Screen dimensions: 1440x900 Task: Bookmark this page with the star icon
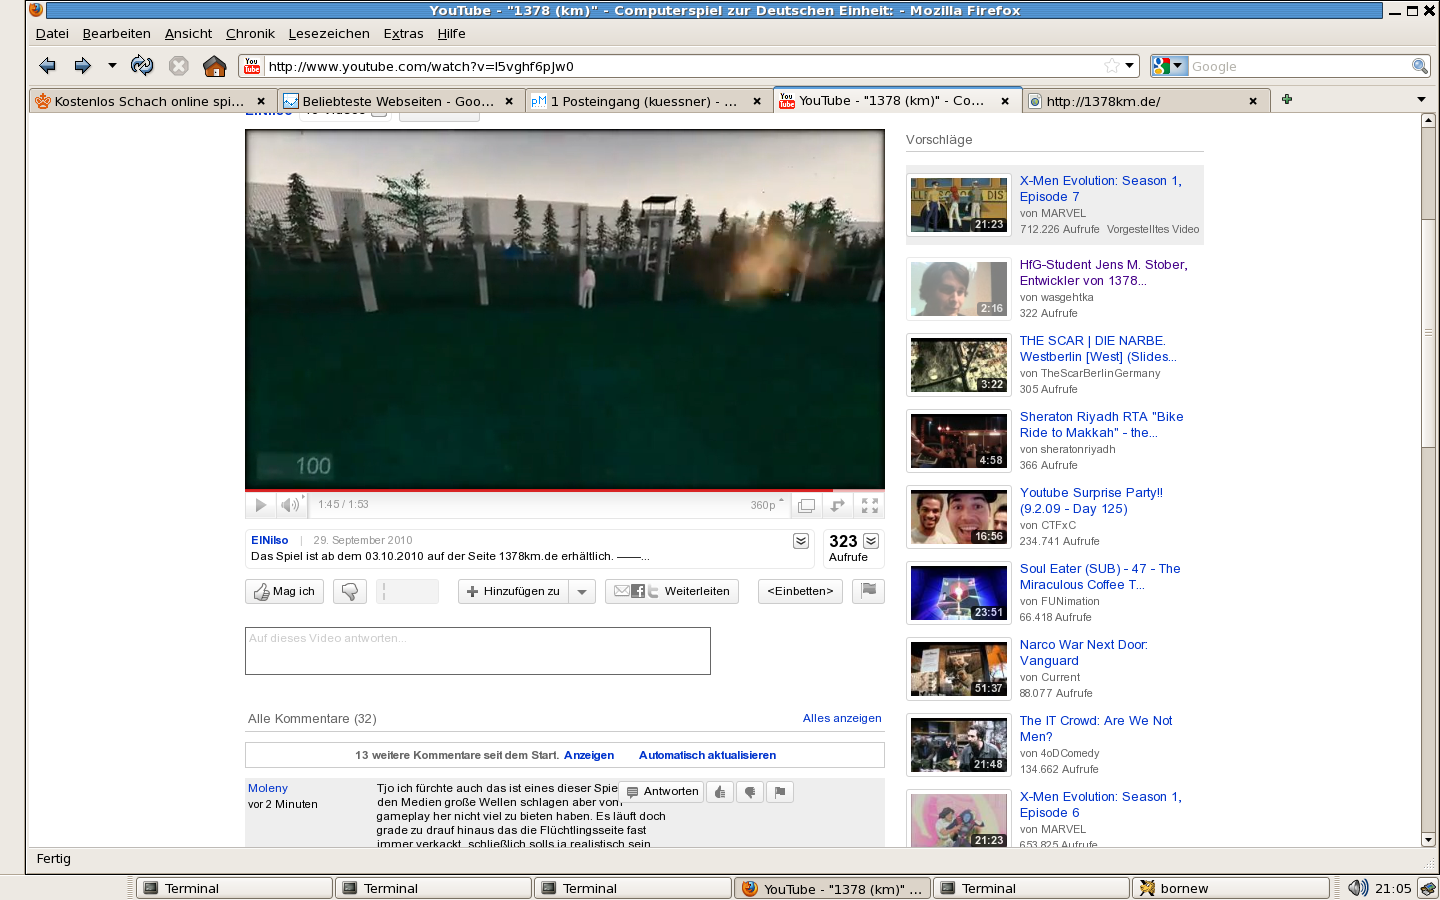coord(1111,66)
